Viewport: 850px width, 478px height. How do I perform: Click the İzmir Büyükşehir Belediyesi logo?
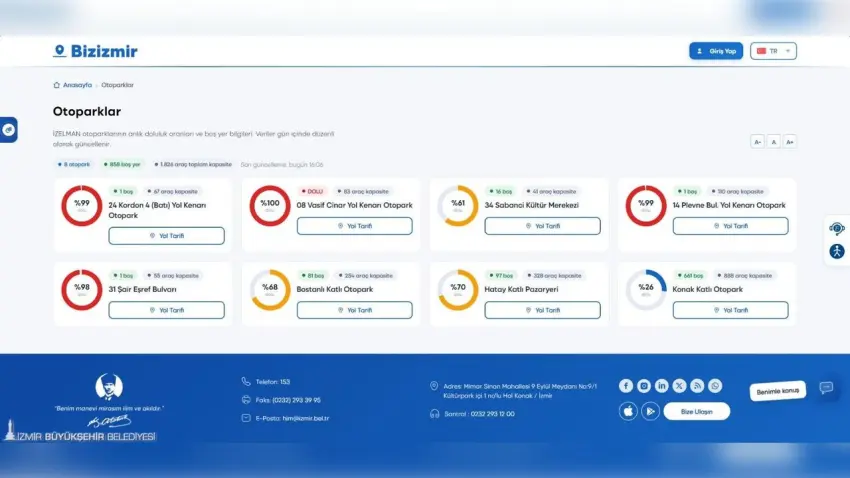coord(80,431)
